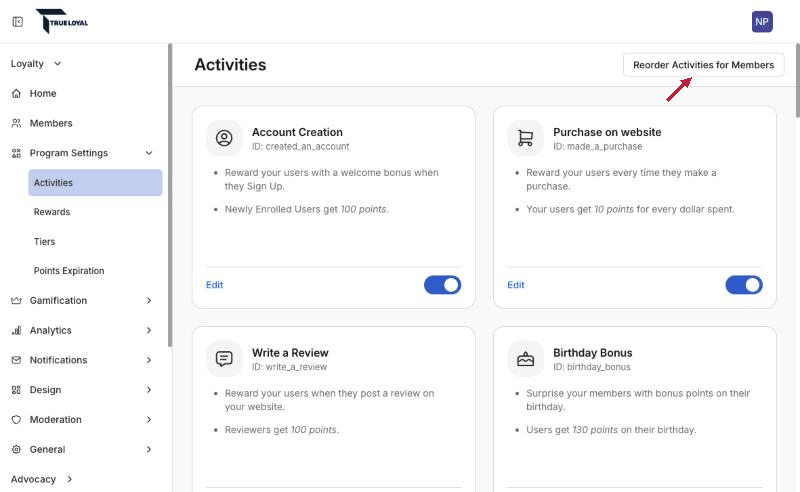
Task: Click the ID: created_an_account text
Action: 301,146
